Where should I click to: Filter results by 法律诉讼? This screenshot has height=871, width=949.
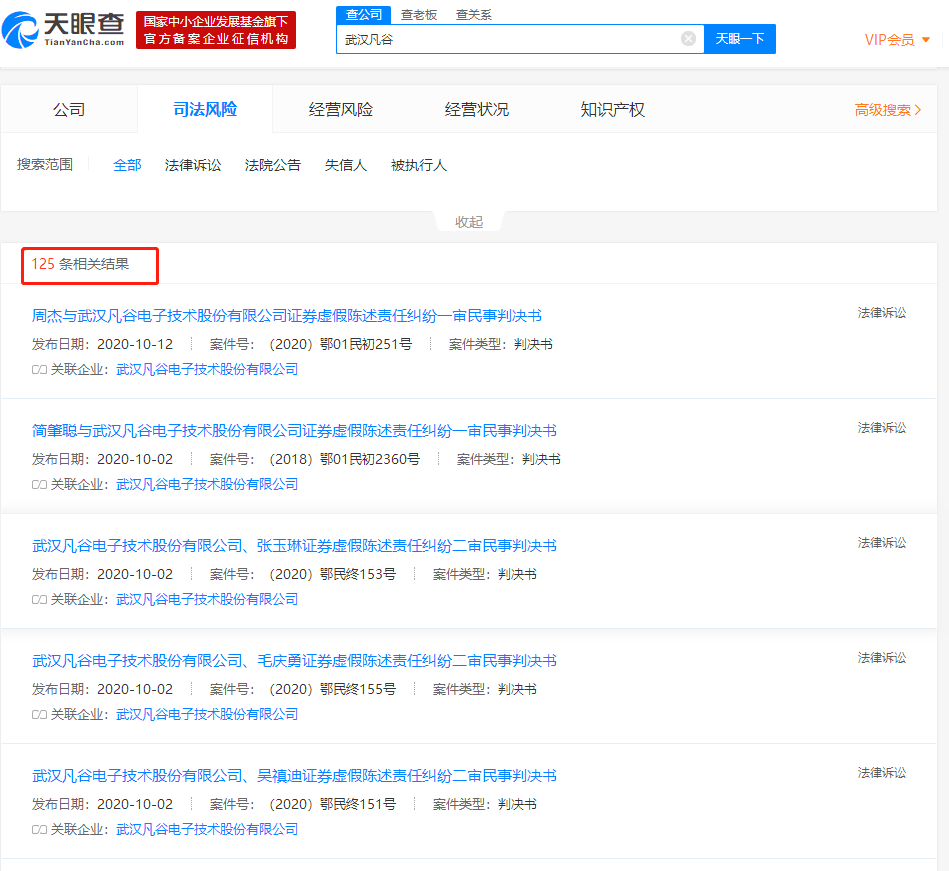193,165
